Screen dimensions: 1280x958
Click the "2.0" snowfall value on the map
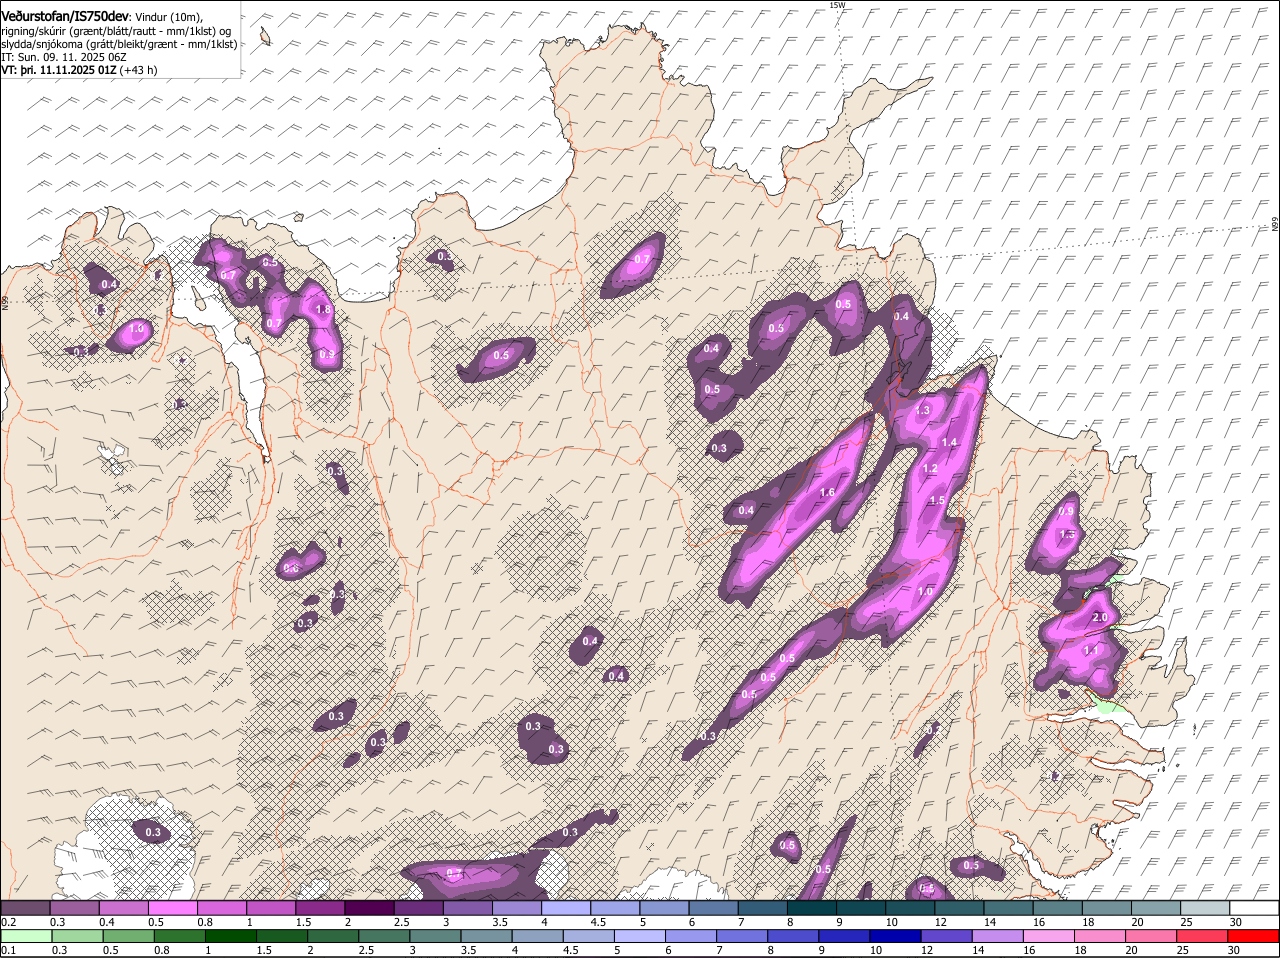(1100, 618)
